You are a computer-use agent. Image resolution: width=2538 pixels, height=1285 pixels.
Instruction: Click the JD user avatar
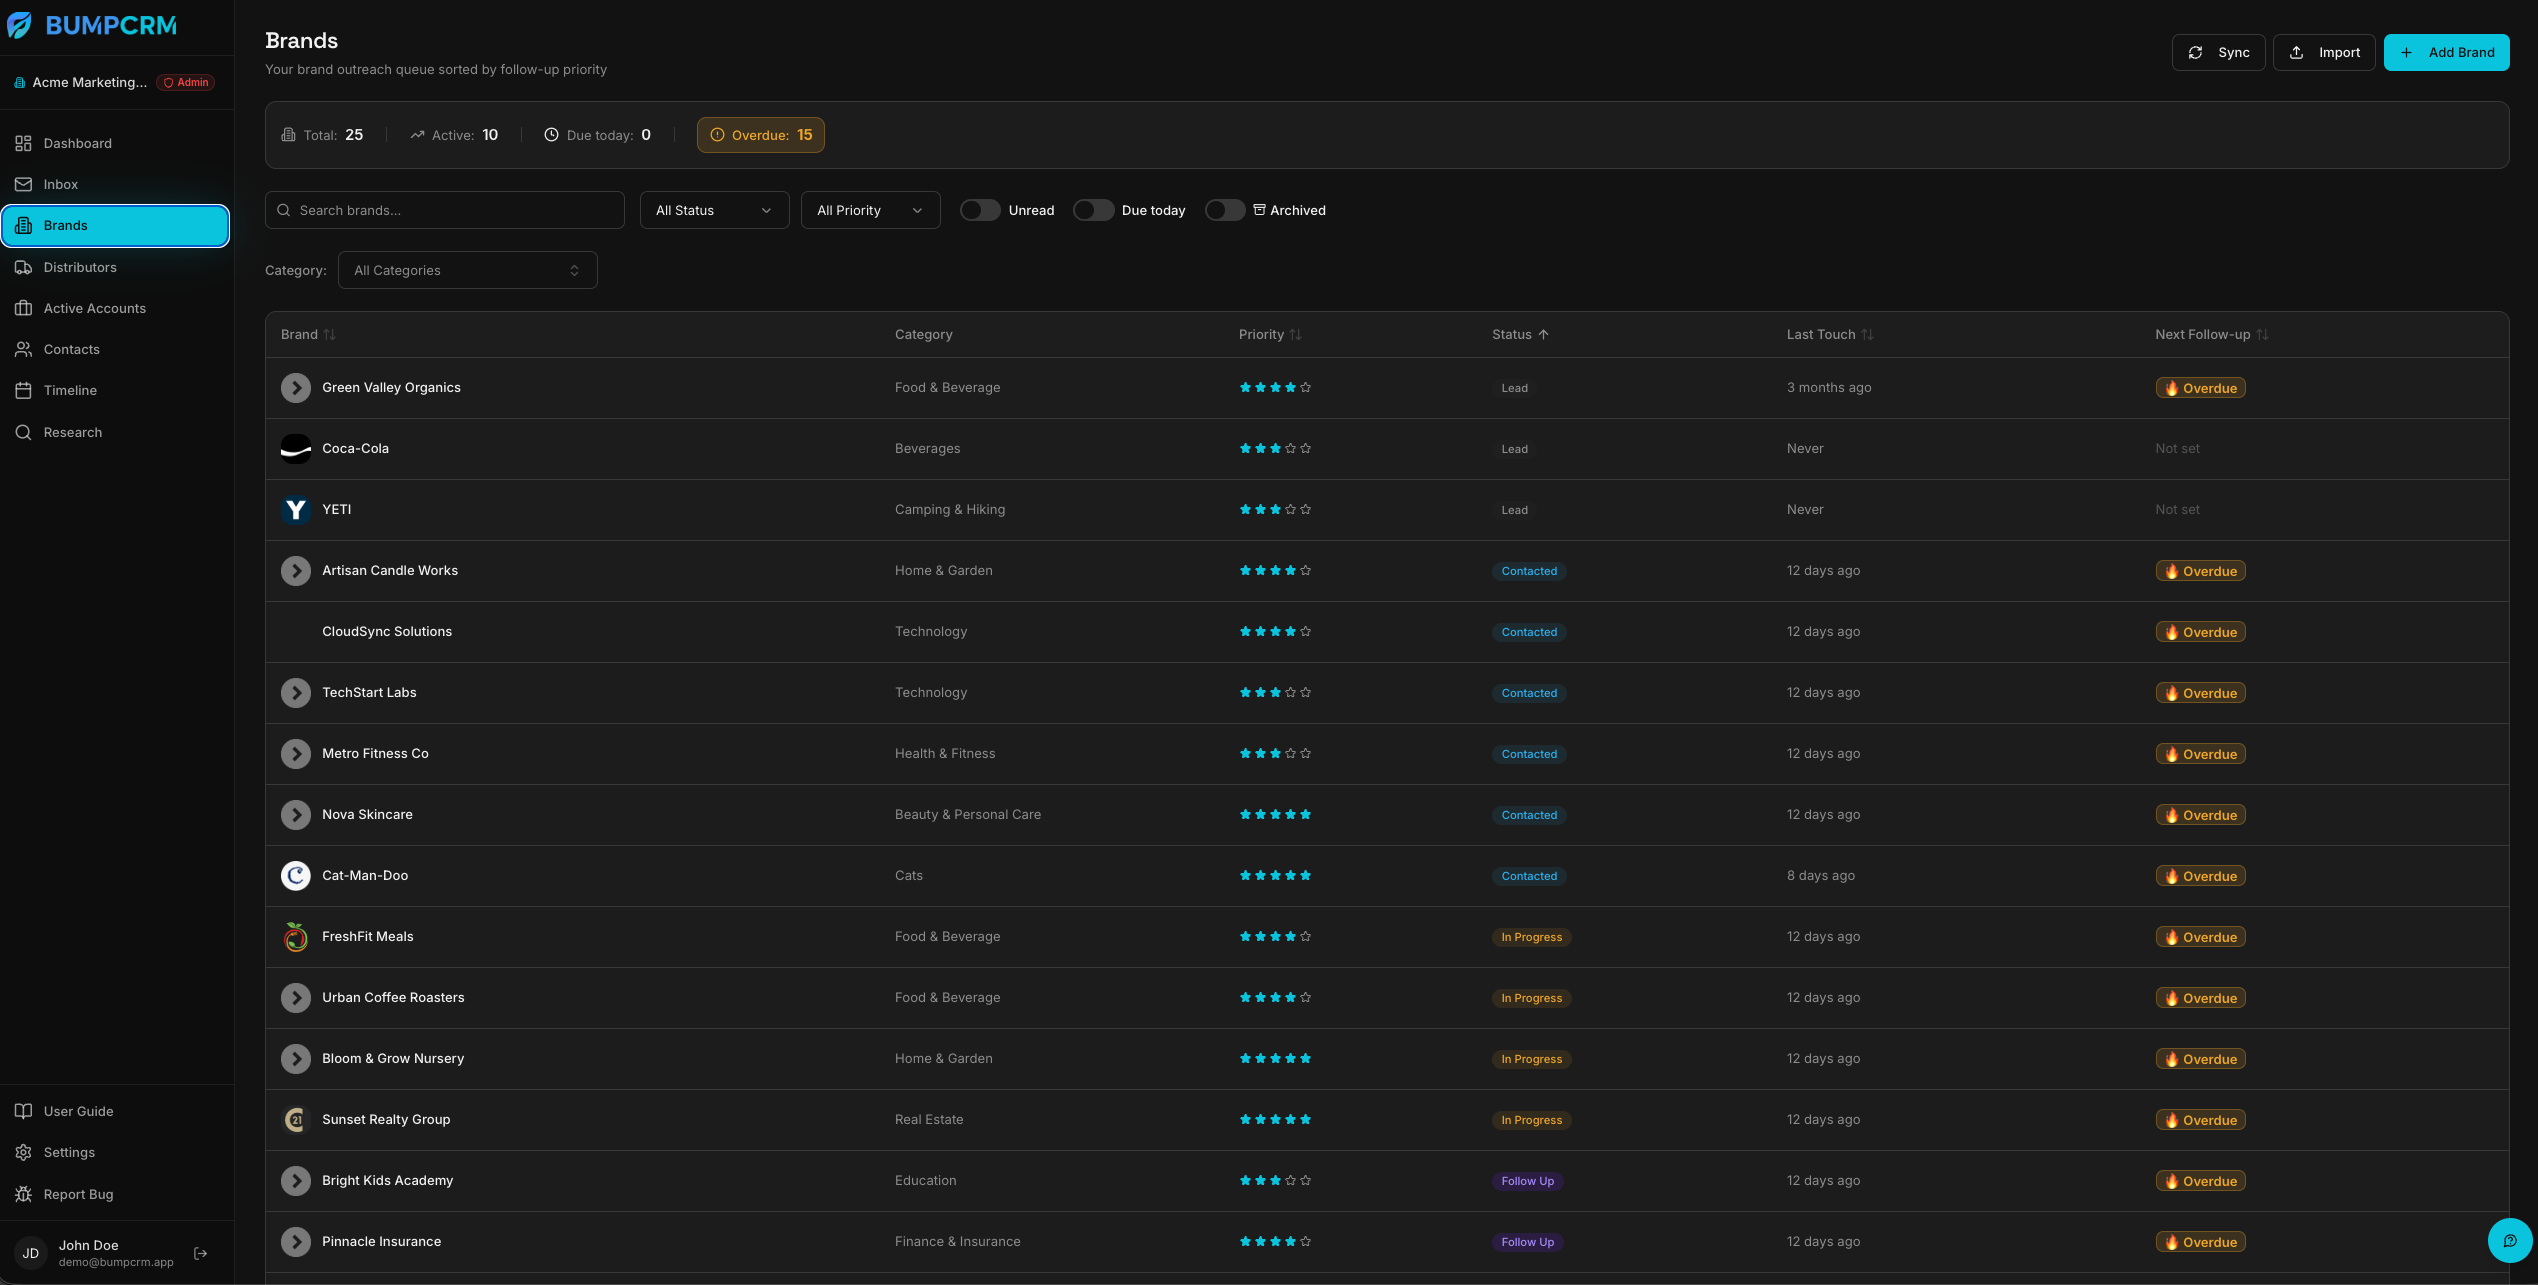coord(31,1253)
